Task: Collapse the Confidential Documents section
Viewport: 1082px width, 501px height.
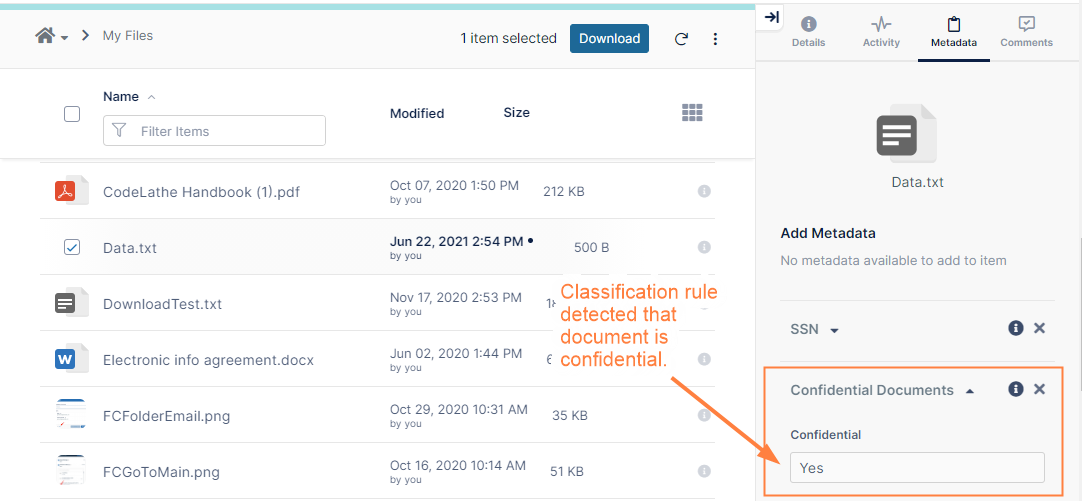Action: 969,391
